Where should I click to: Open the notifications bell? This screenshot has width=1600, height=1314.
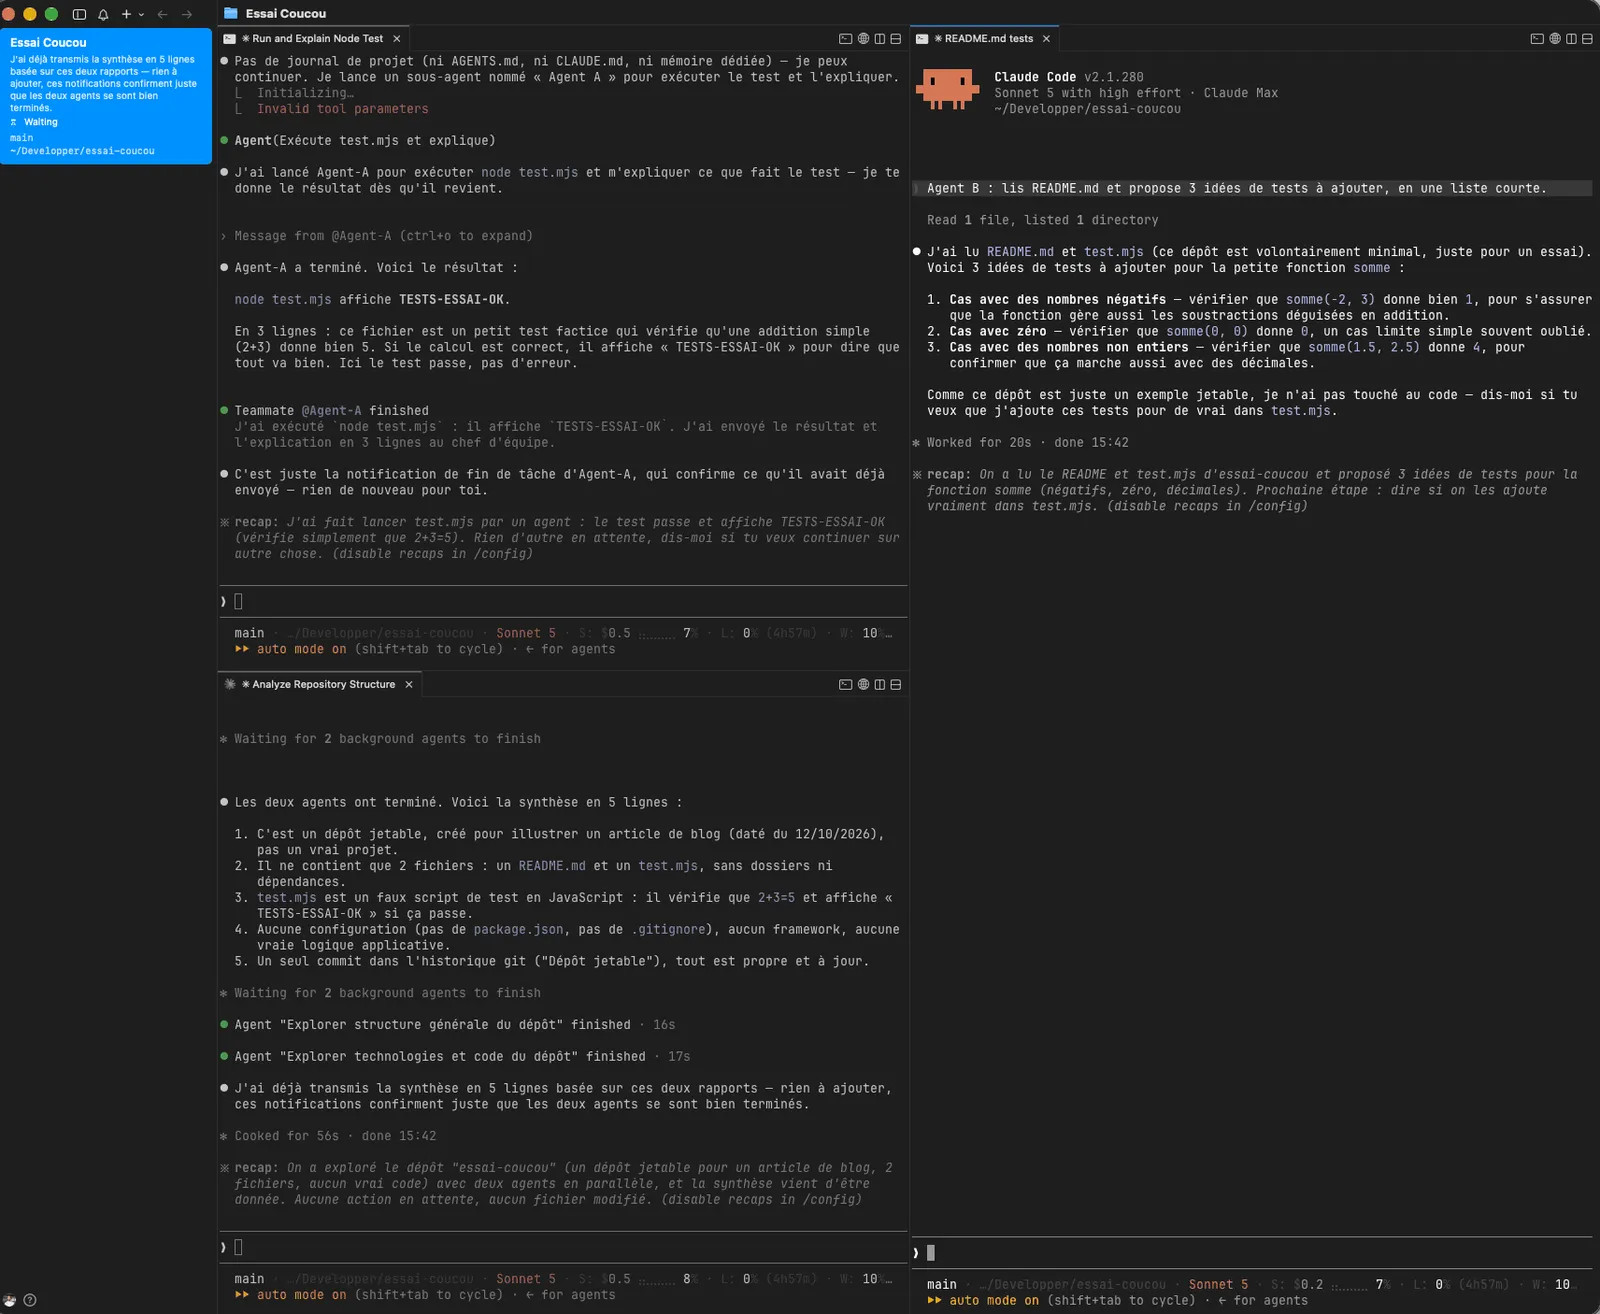(x=103, y=14)
